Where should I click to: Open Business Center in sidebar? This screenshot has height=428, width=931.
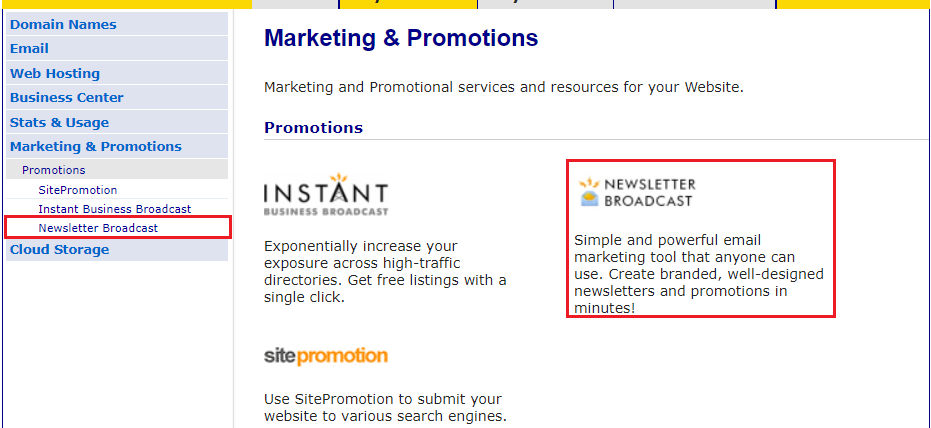(117, 97)
